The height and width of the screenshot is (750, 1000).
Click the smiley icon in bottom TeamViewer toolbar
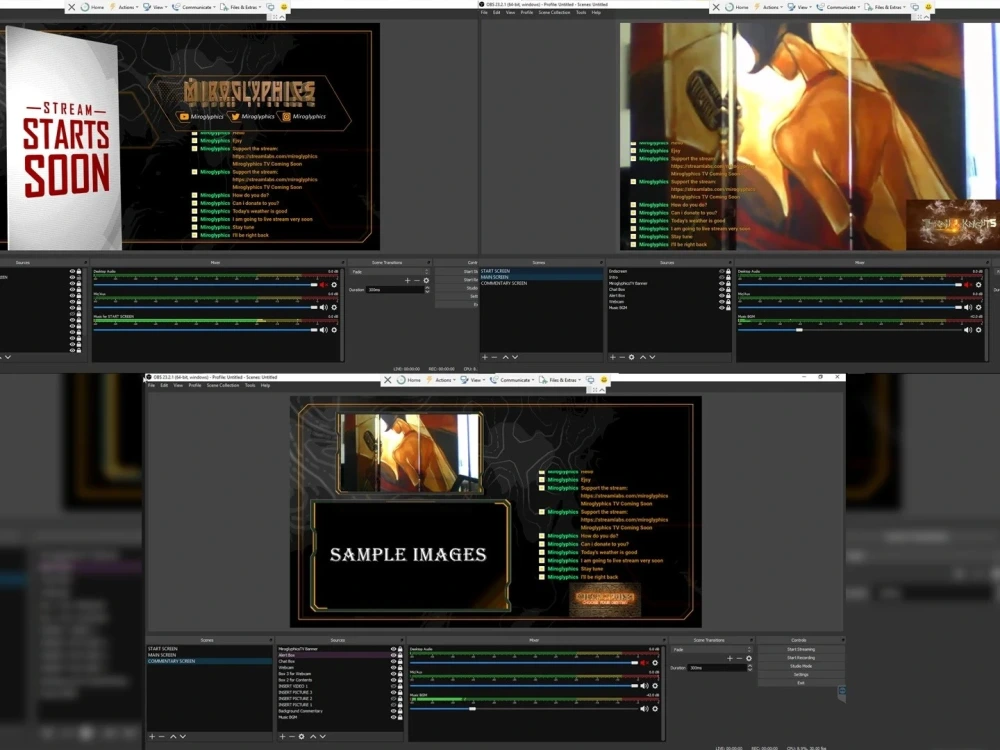coord(604,379)
